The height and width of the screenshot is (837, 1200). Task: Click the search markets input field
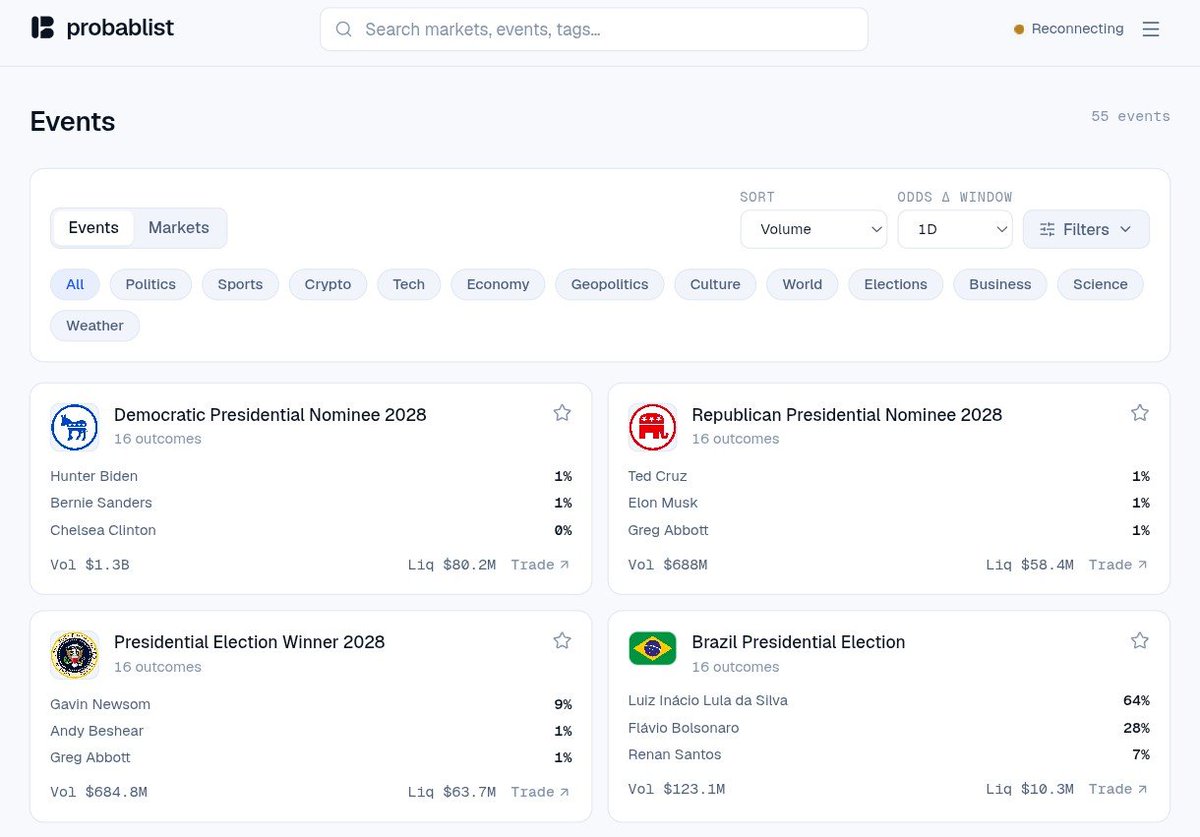pos(594,29)
